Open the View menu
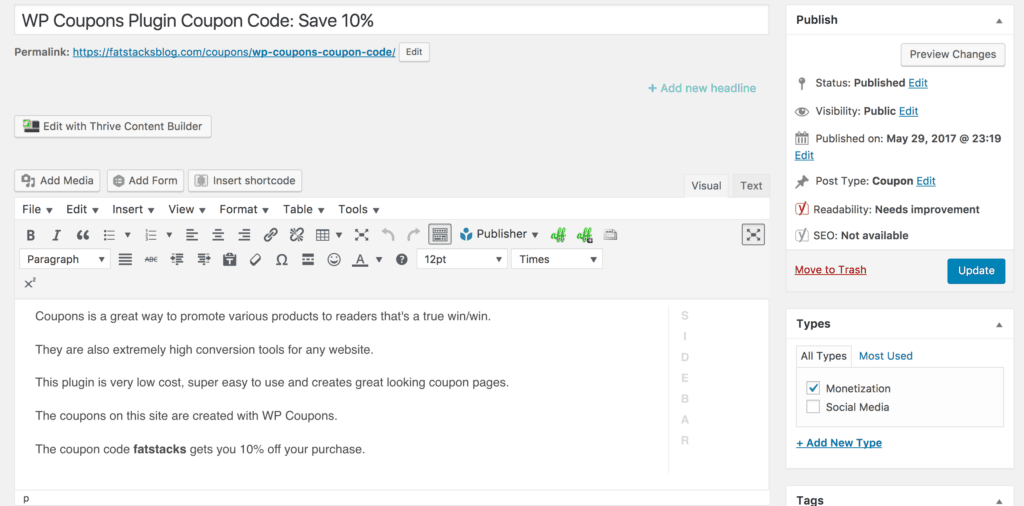The height and width of the screenshot is (506, 1024). (187, 210)
